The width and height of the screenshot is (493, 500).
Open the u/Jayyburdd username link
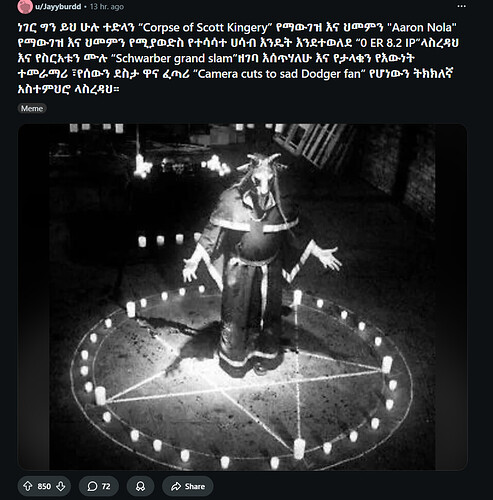point(58,7)
